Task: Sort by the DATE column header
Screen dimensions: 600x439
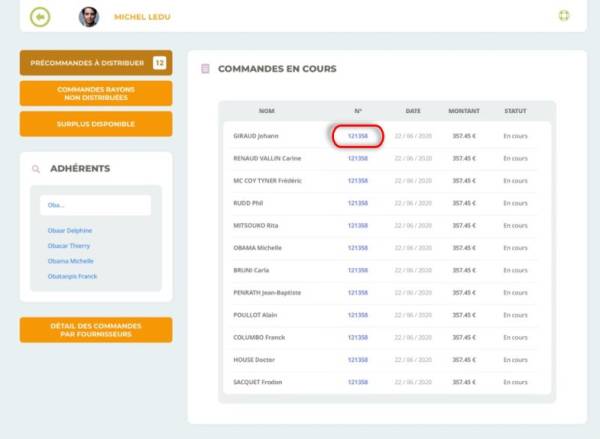Action: pyautogui.click(x=413, y=111)
